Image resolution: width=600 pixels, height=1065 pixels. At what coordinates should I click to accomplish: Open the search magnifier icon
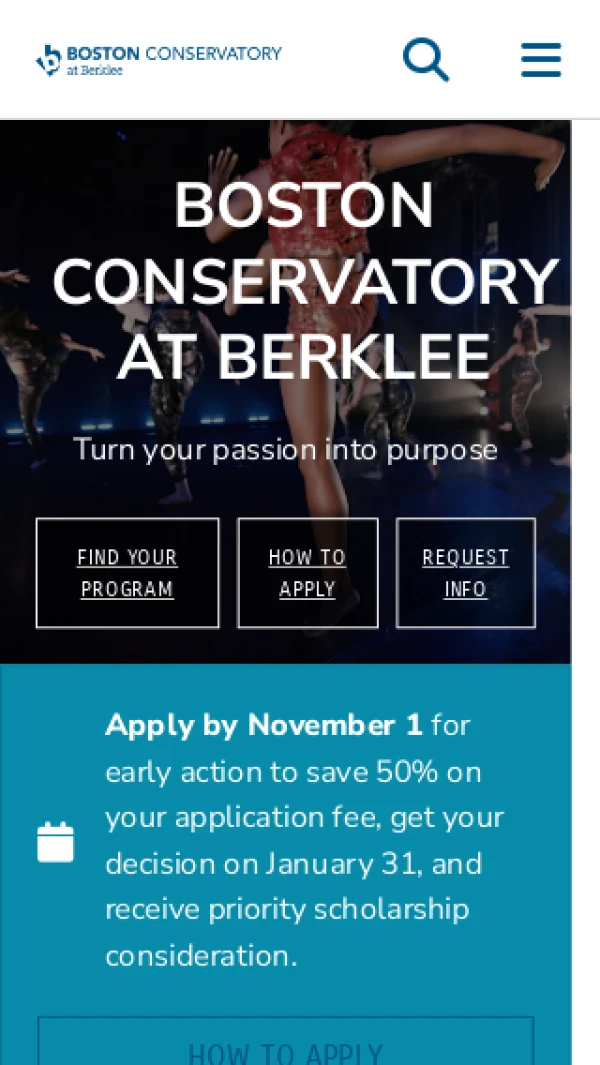click(x=425, y=59)
